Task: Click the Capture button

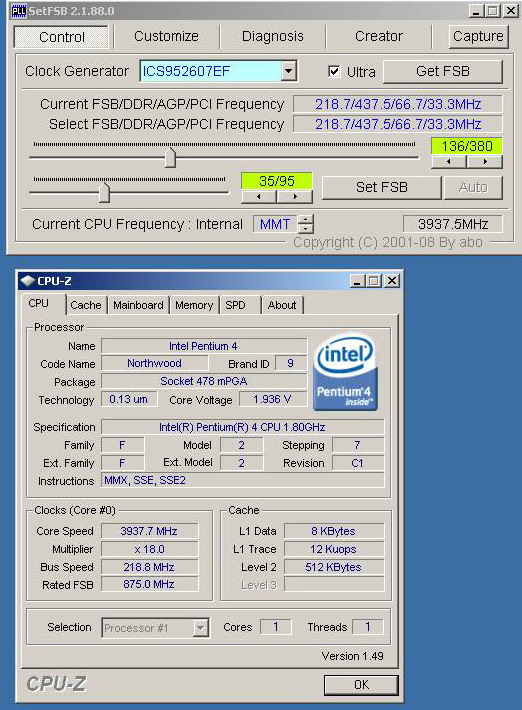Action: tap(478, 36)
